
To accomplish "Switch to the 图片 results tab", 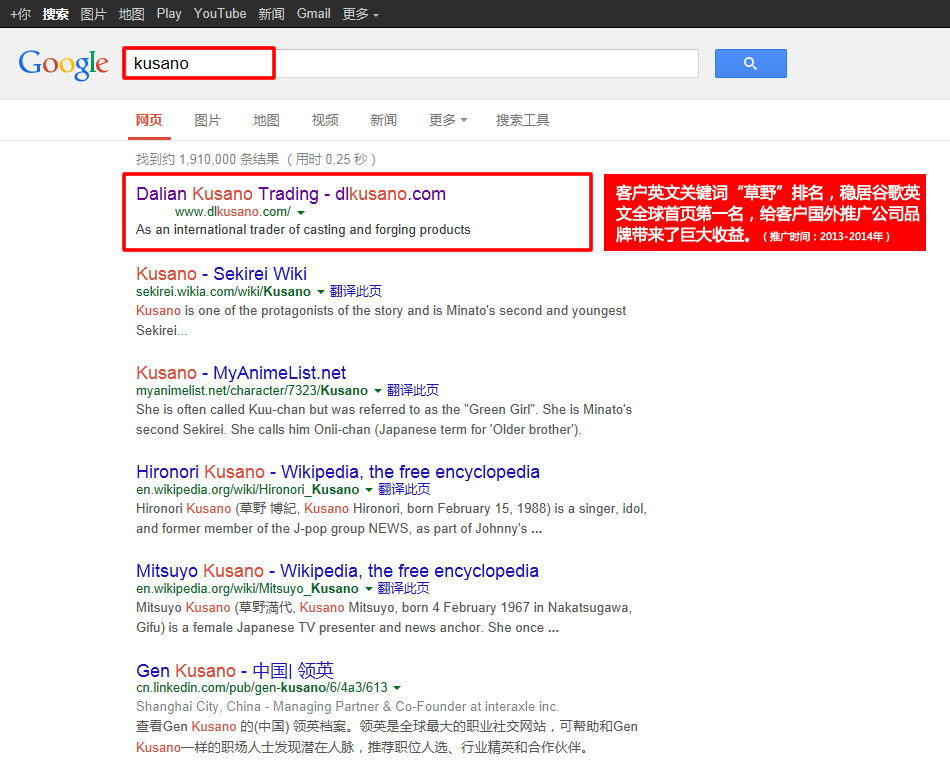I will coord(208,120).
